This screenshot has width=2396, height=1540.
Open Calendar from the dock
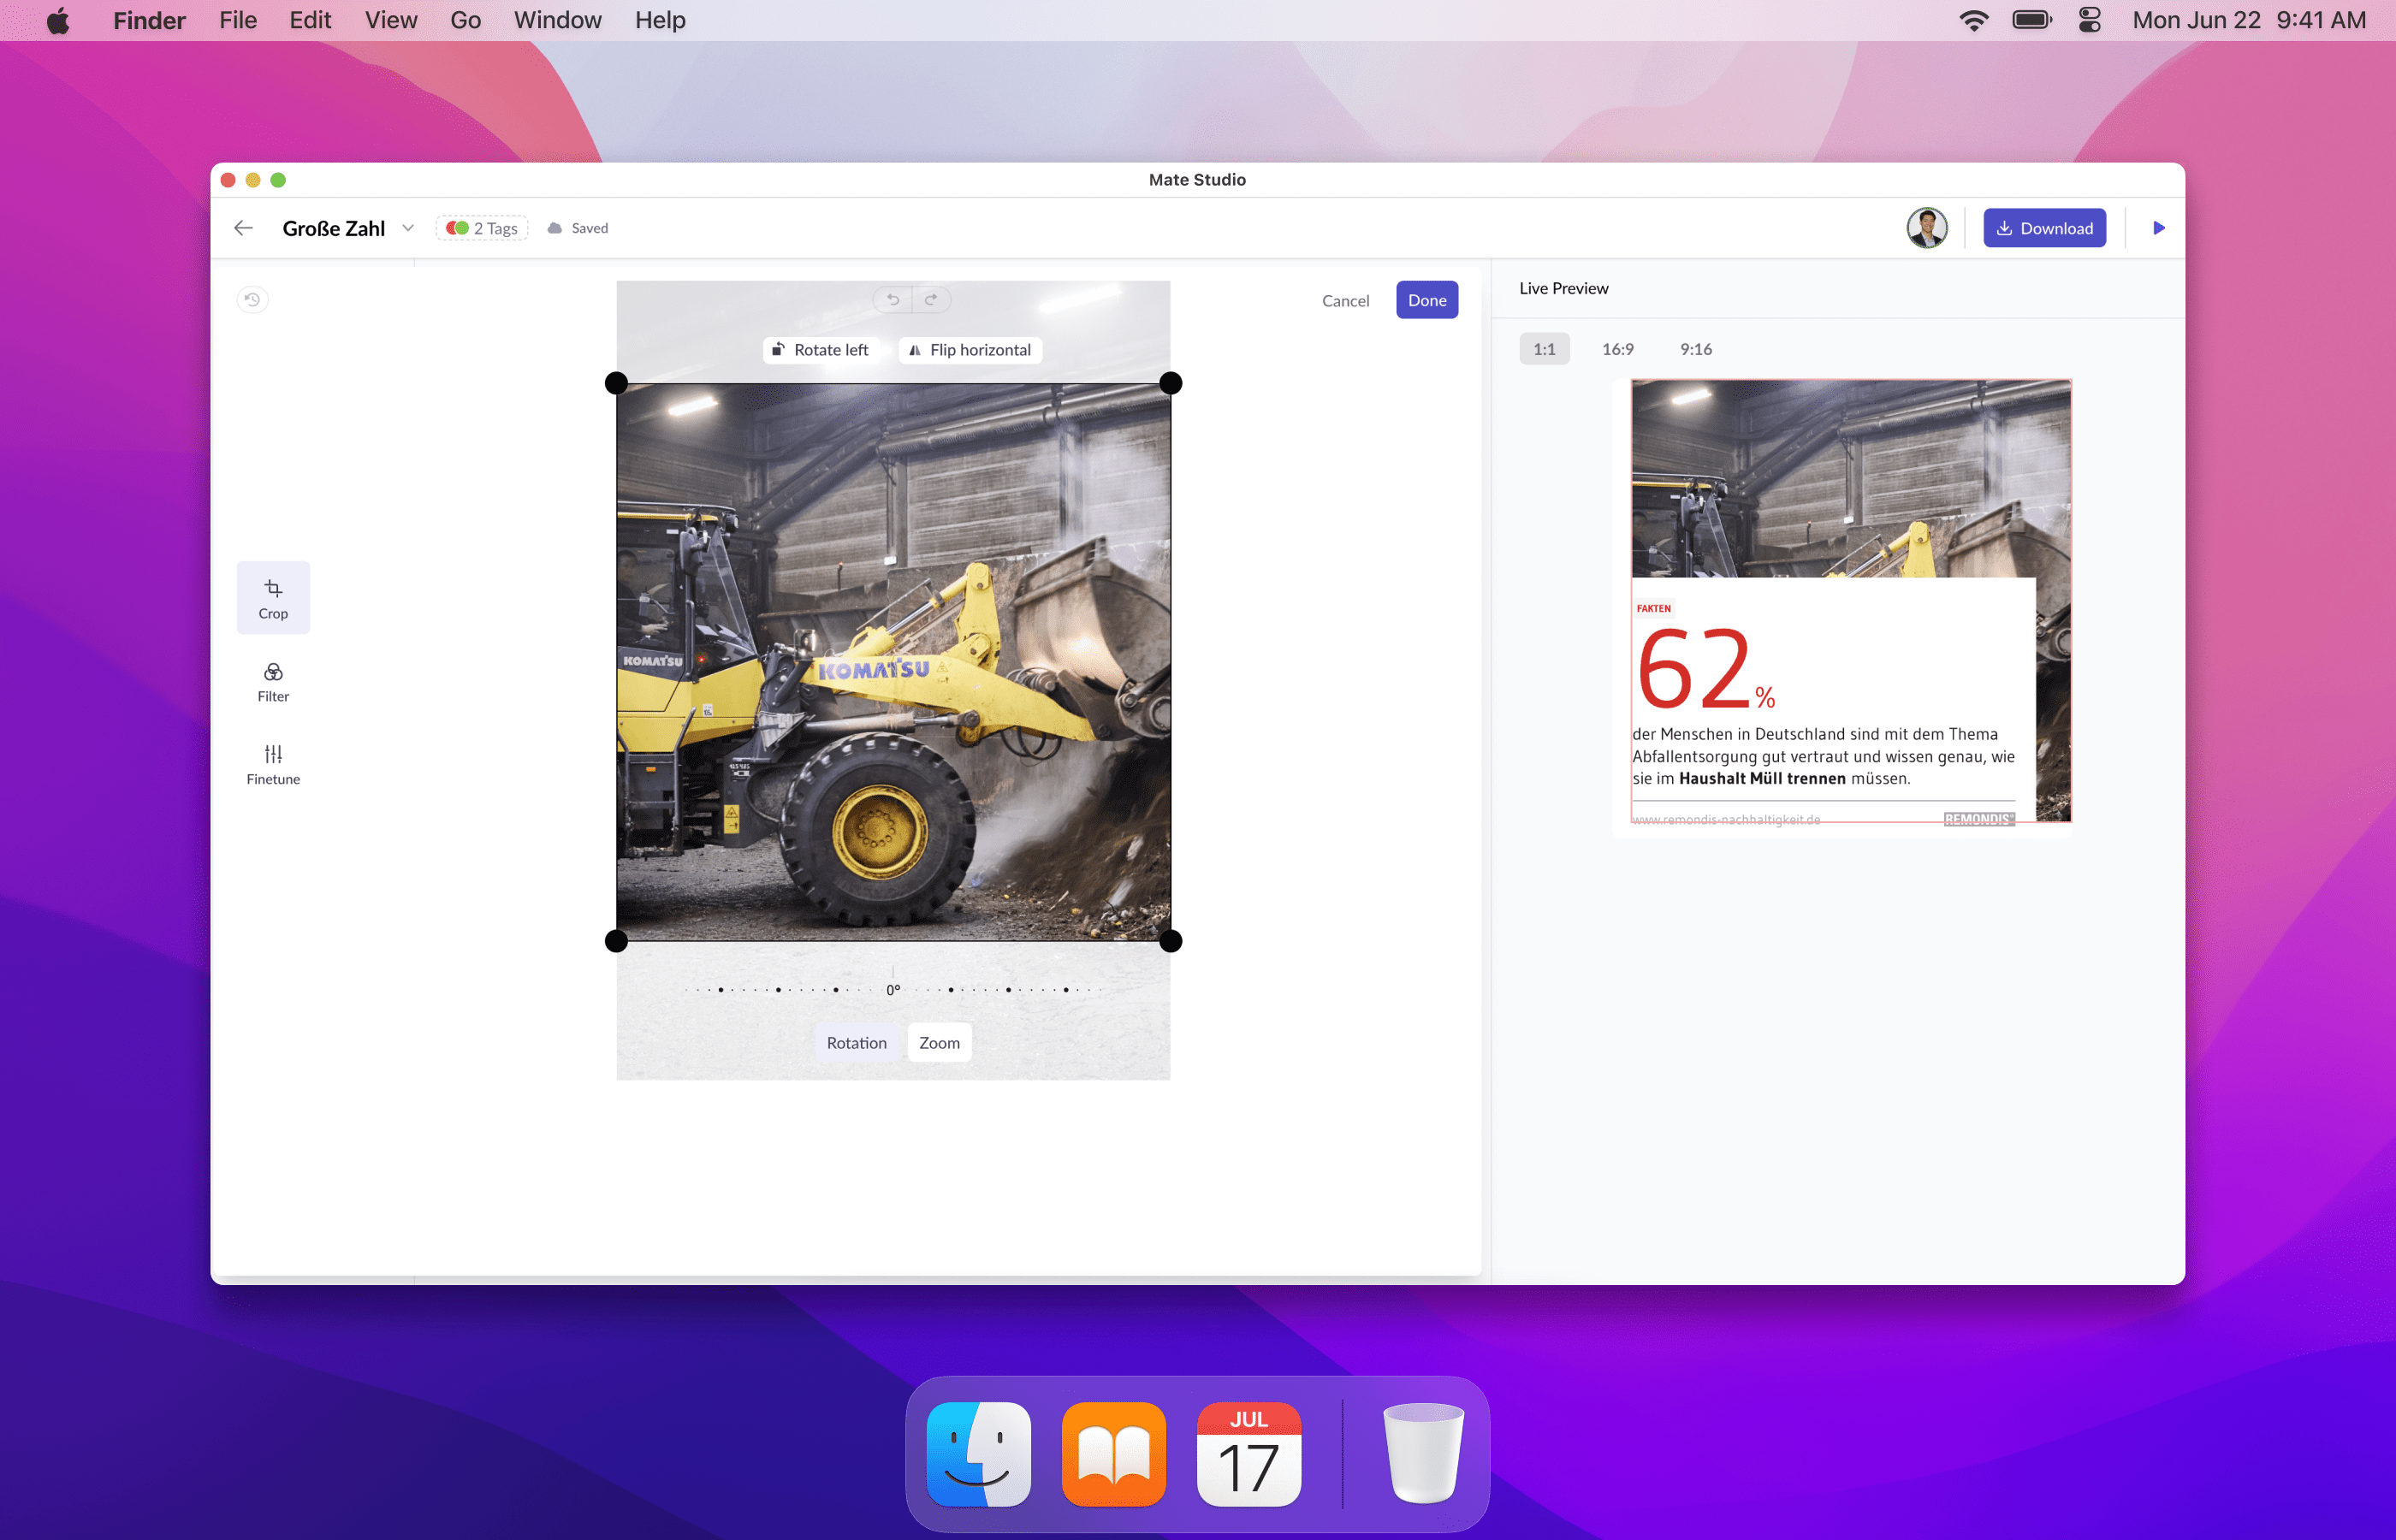tap(1249, 1454)
